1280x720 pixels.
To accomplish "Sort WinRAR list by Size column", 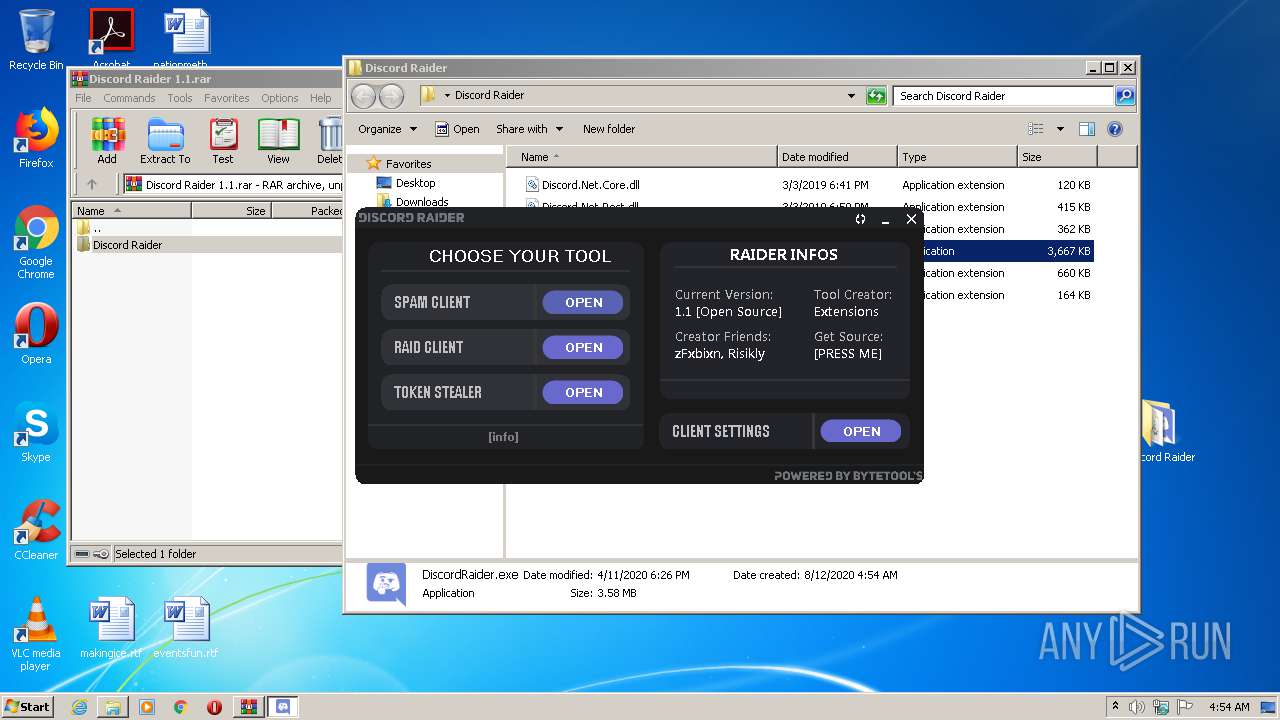I will point(231,210).
